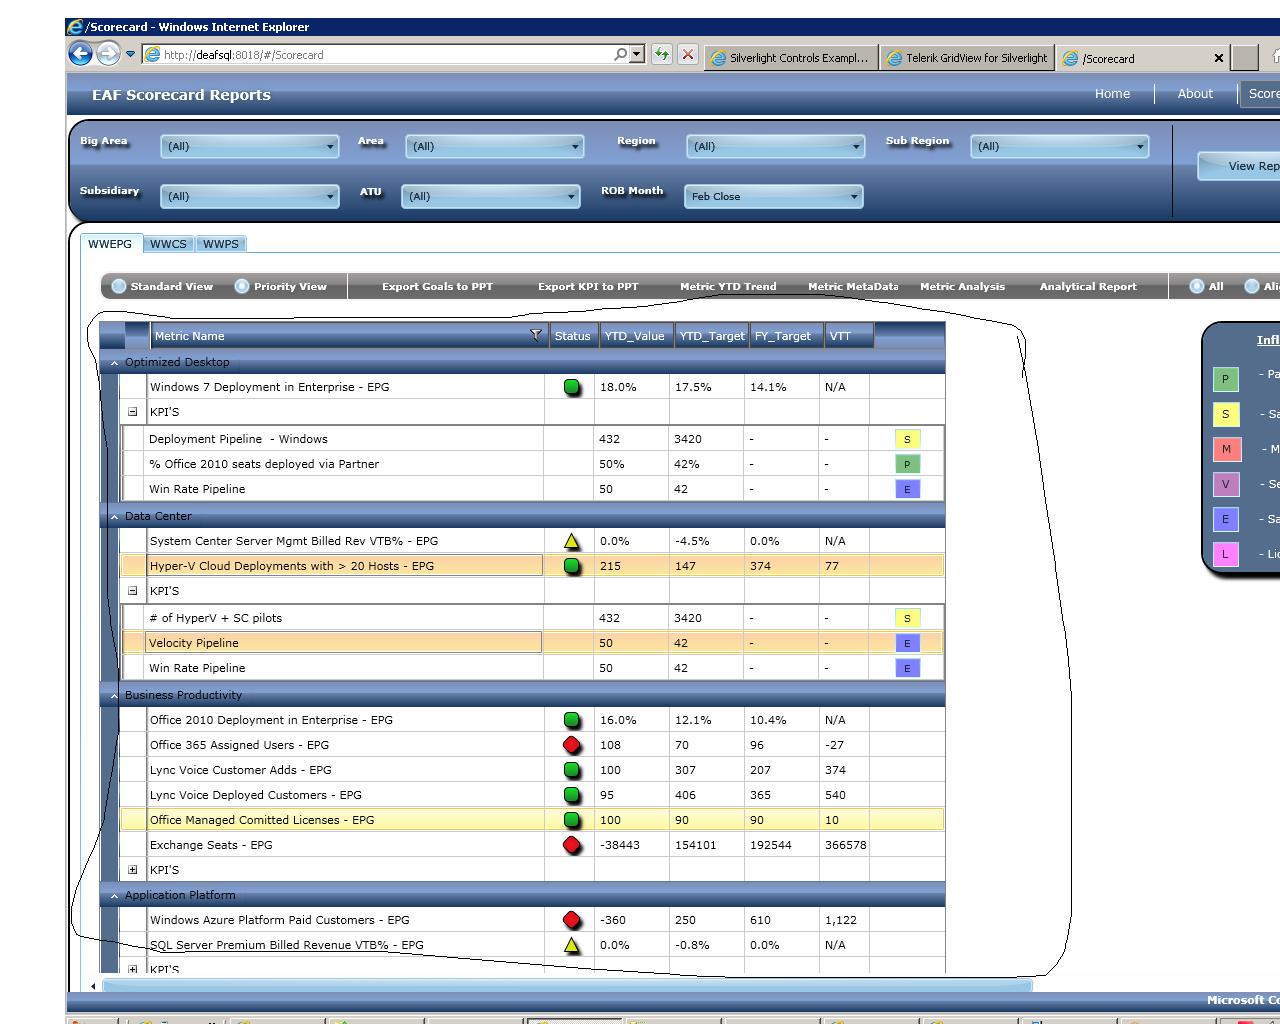Open the Region dropdown
1280x1024 pixels.
click(776, 146)
